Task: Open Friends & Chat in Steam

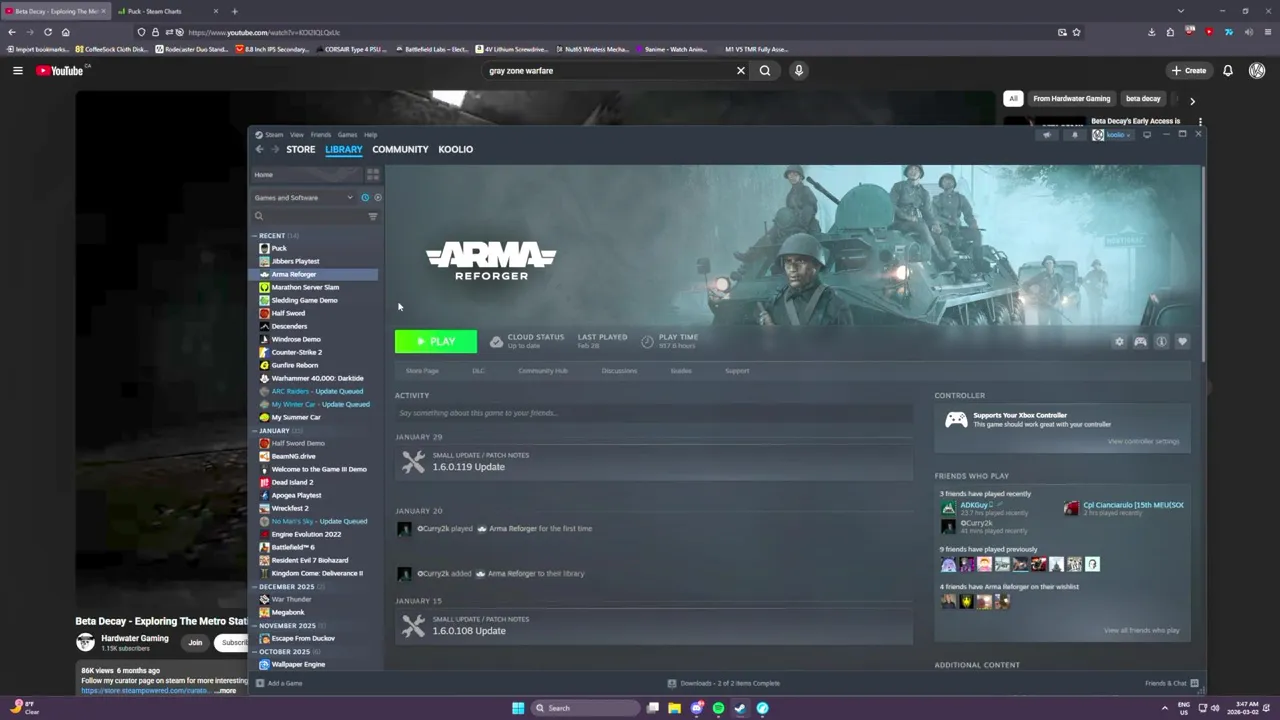Action: [x=1172, y=683]
